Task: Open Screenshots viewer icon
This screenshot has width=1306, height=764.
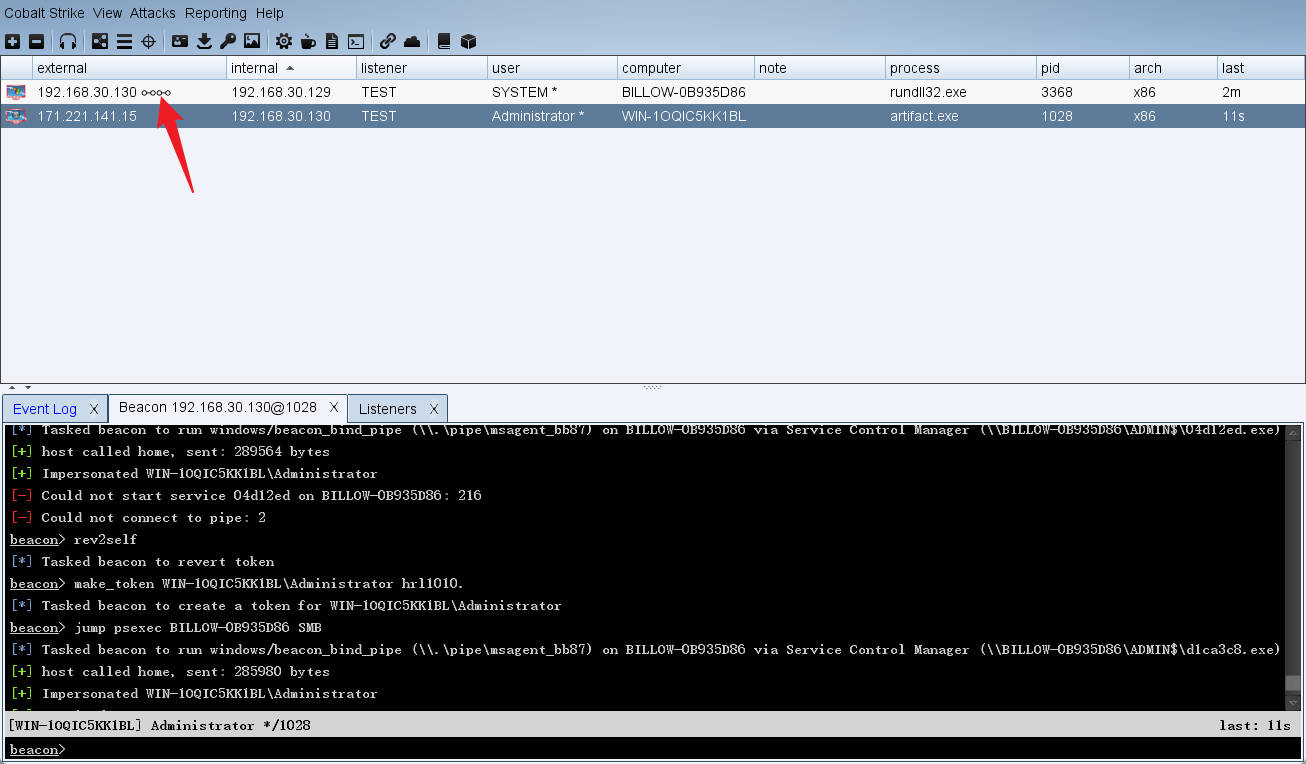Action: pos(252,41)
